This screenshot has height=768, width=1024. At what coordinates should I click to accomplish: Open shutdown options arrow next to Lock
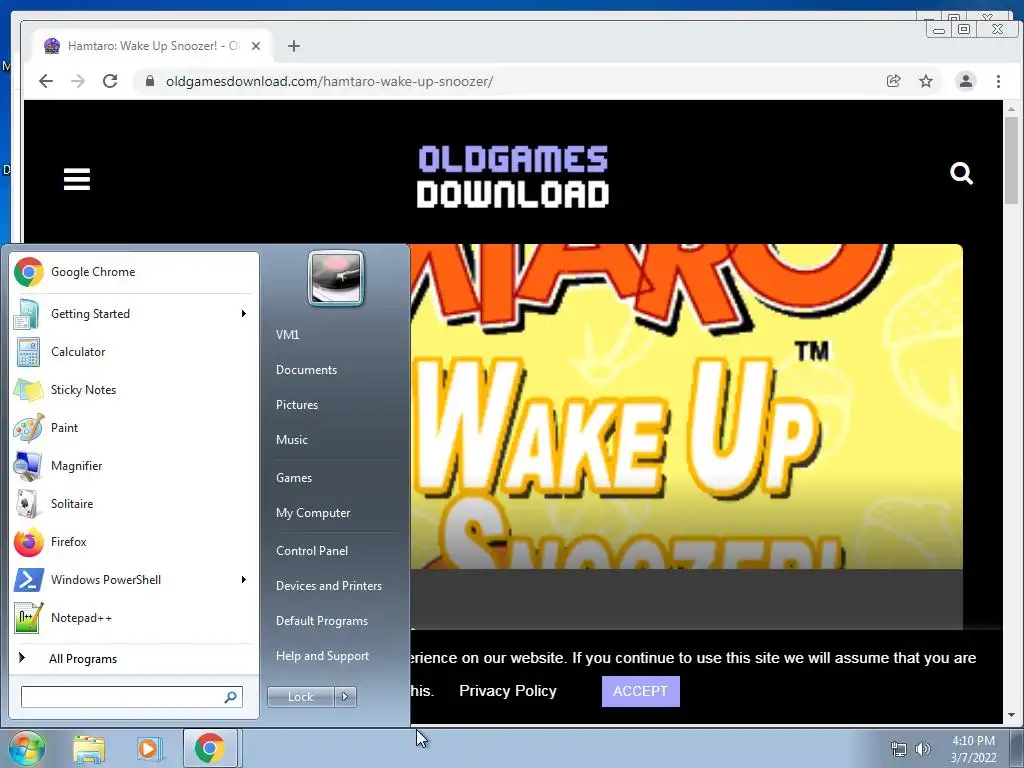click(345, 697)
